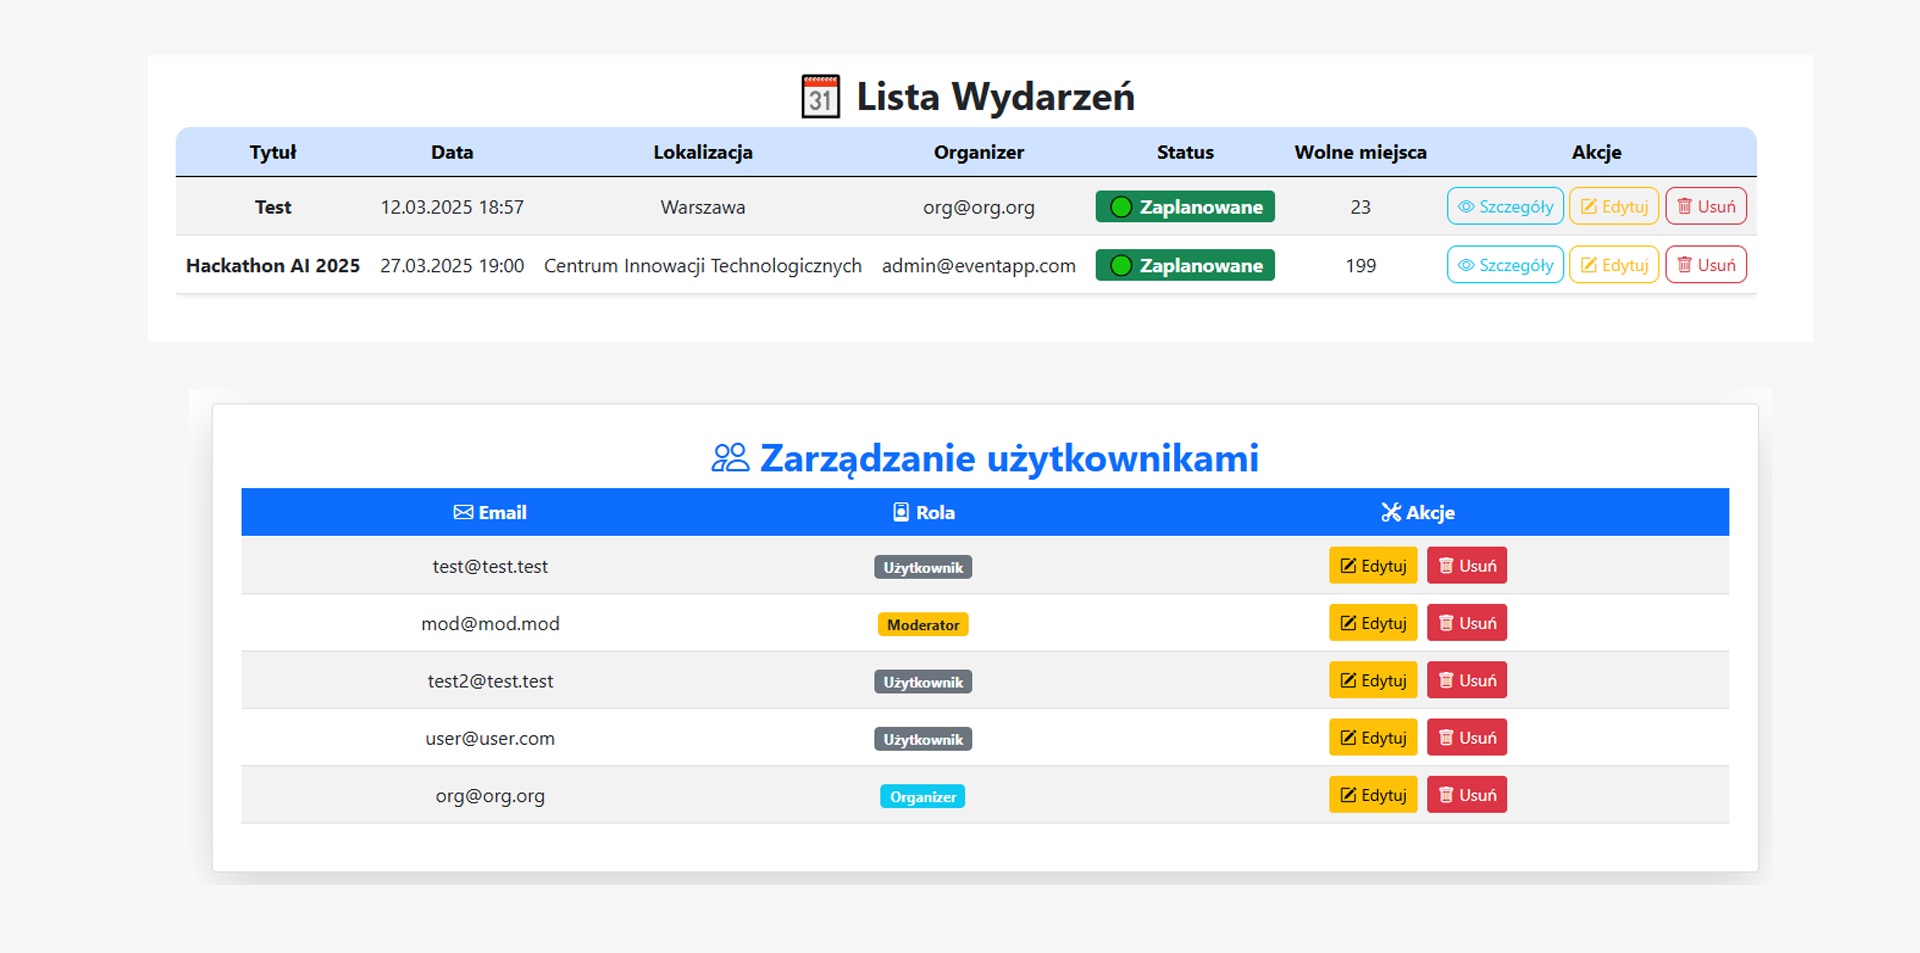This screenshot has width=1920, height=953.
Task: Click Użytkownik badge for test@test.test
Action: 923,568
